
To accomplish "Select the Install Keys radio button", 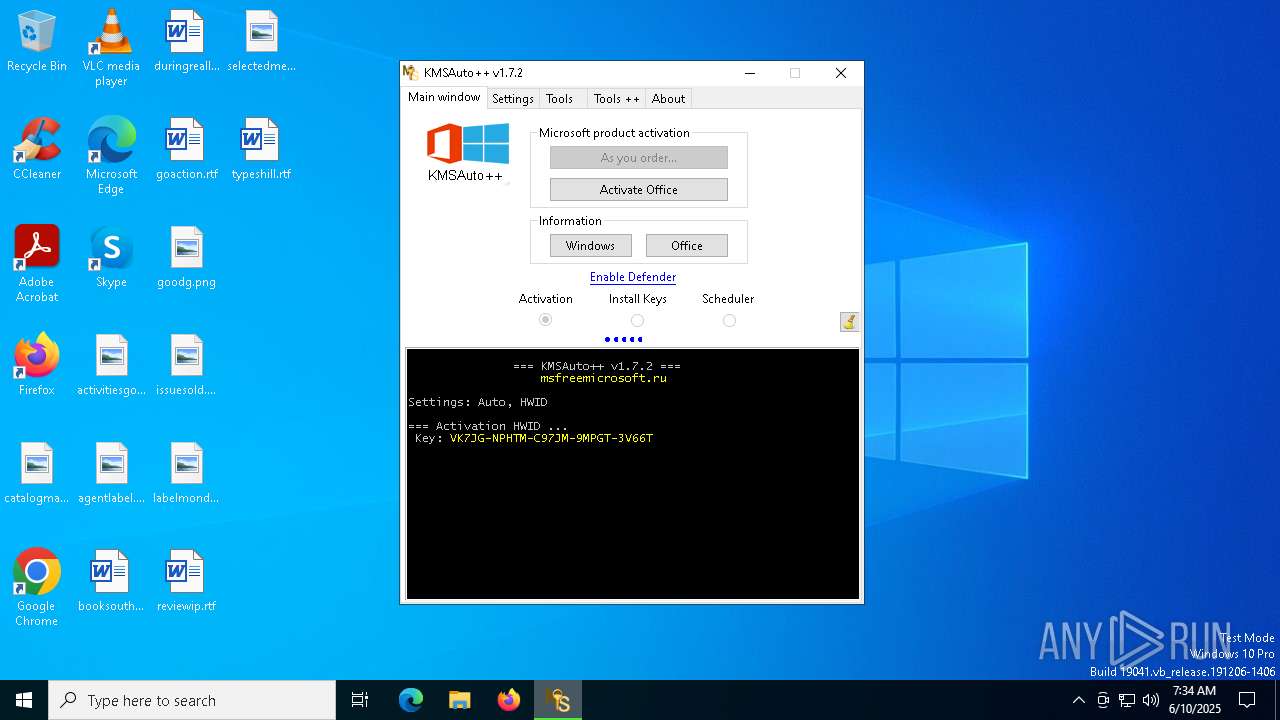I will (637, 320).
